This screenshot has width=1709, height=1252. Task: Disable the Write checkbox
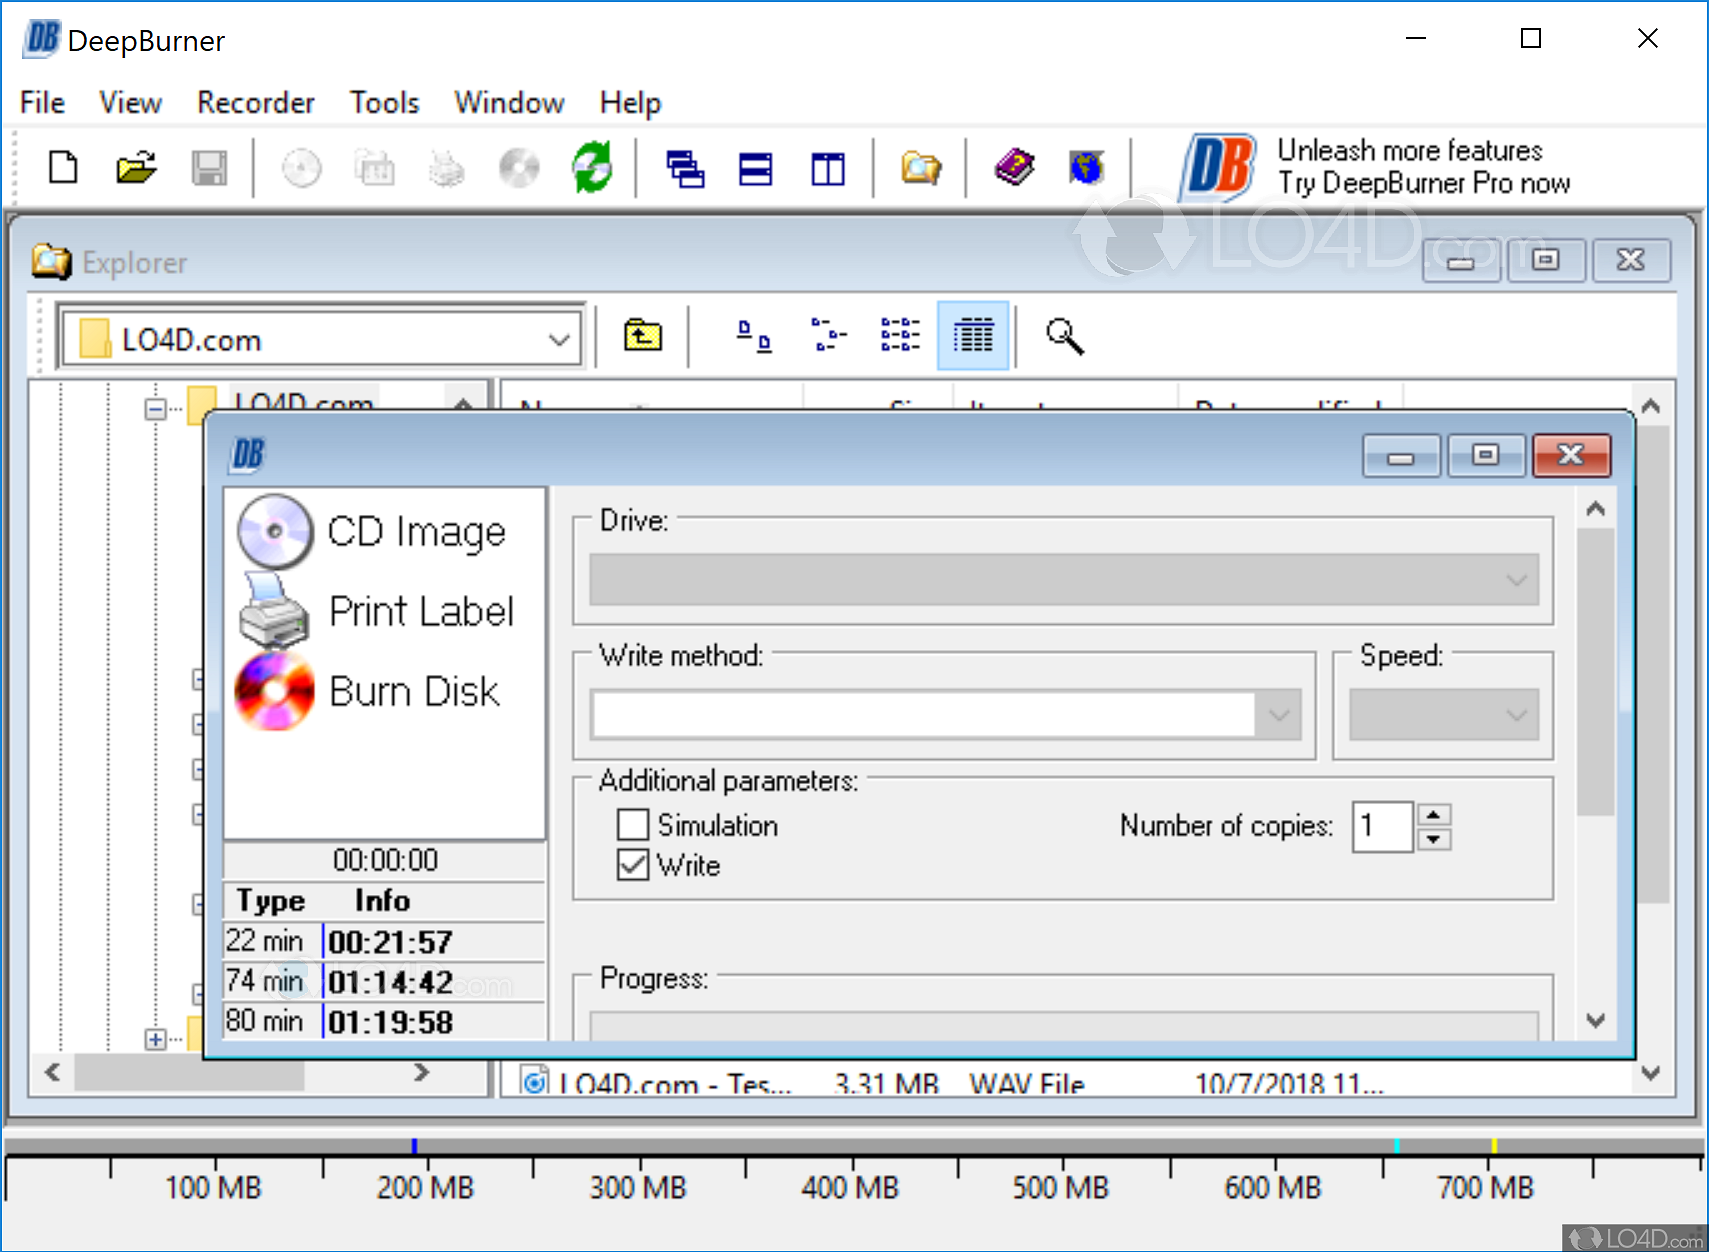click(633, 865)
